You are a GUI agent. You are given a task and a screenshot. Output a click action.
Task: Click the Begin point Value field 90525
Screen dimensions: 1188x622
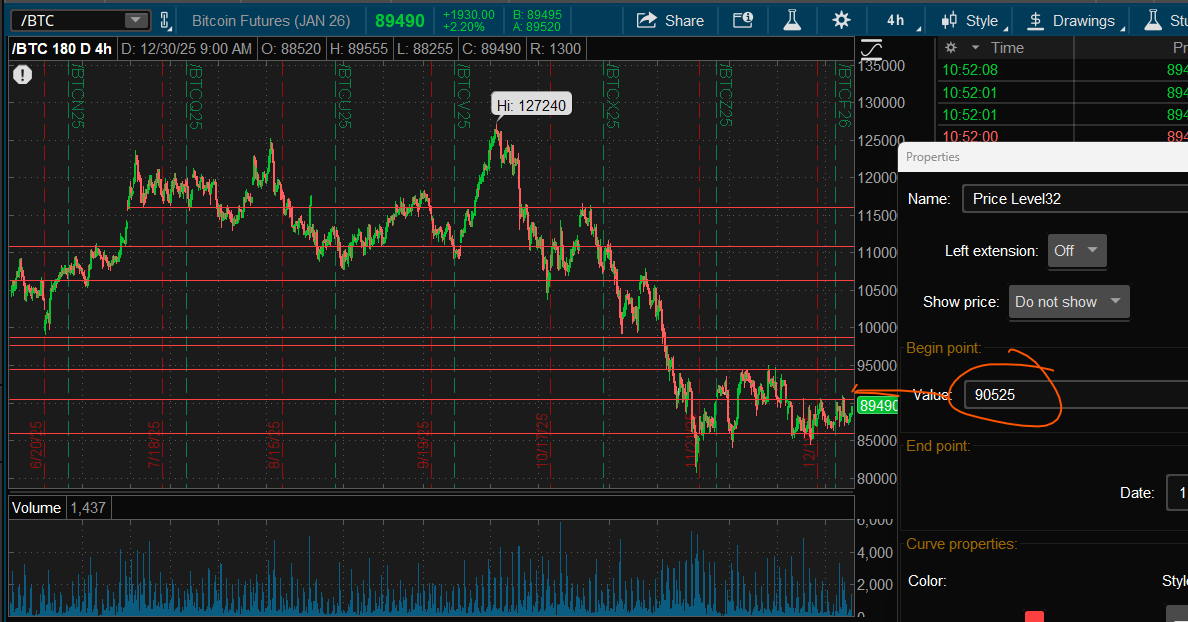click(1077, 395)
